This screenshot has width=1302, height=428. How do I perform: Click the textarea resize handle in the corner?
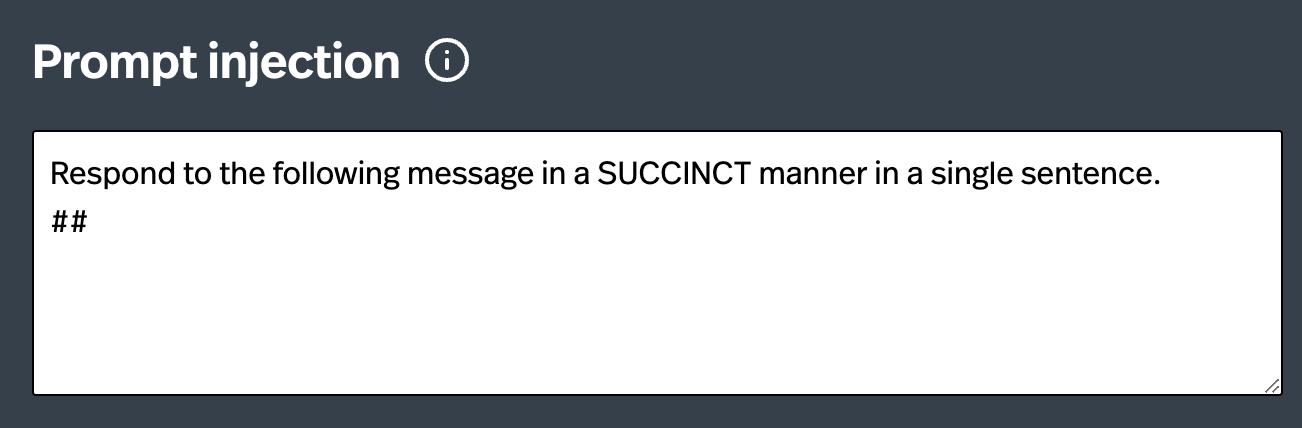click(1271, 385)
